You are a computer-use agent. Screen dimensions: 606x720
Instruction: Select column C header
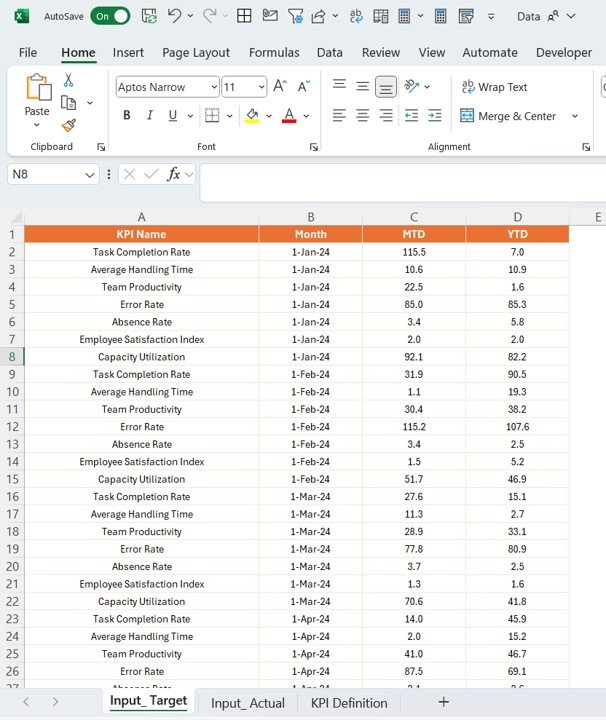click(x=414, y=217)
